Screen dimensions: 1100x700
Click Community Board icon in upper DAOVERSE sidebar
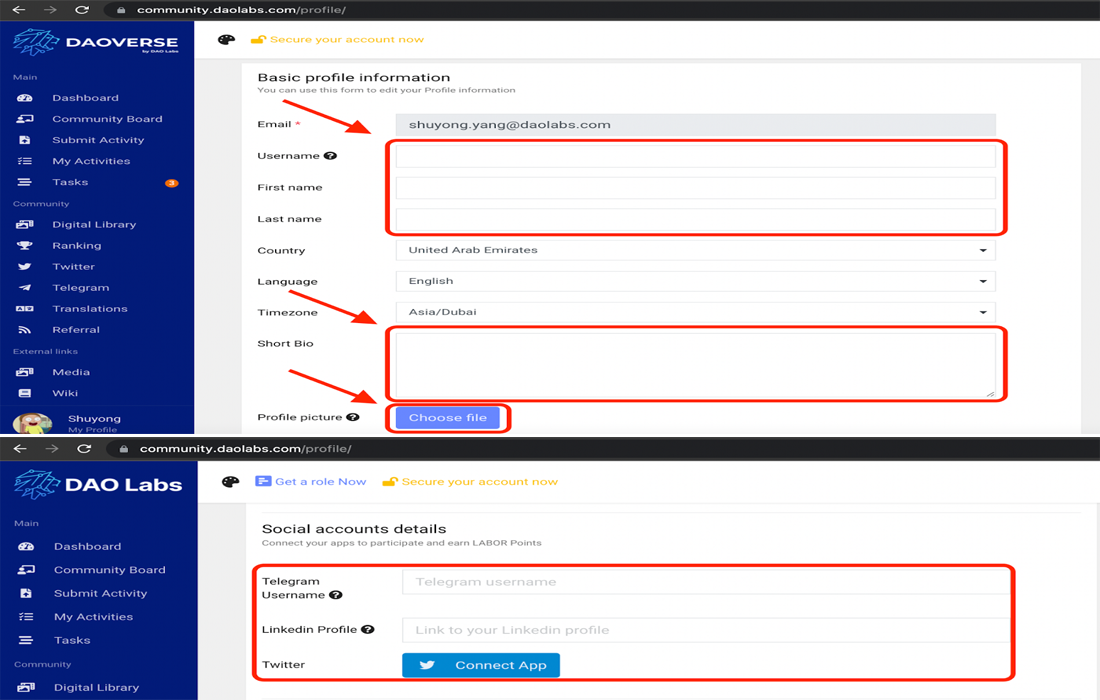point(25,119)
